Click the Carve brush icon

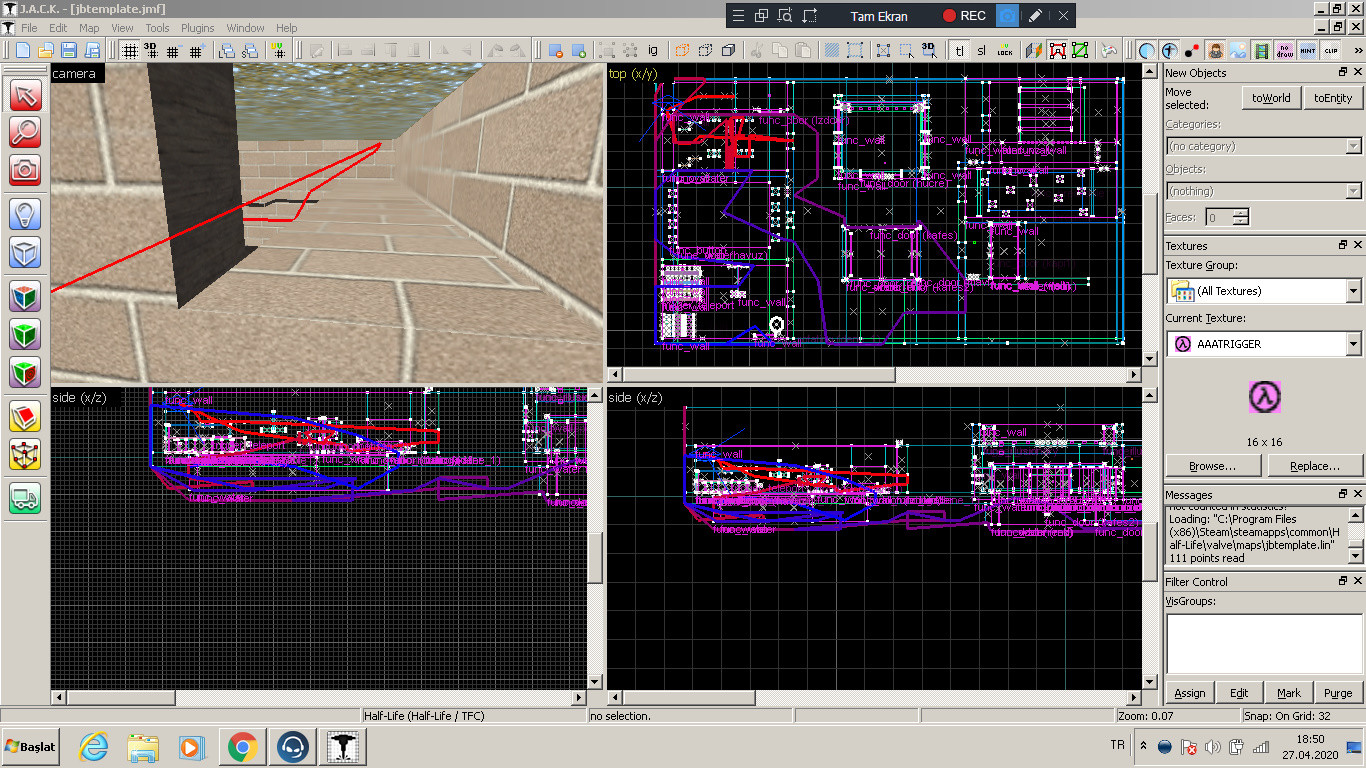point(555,50)
